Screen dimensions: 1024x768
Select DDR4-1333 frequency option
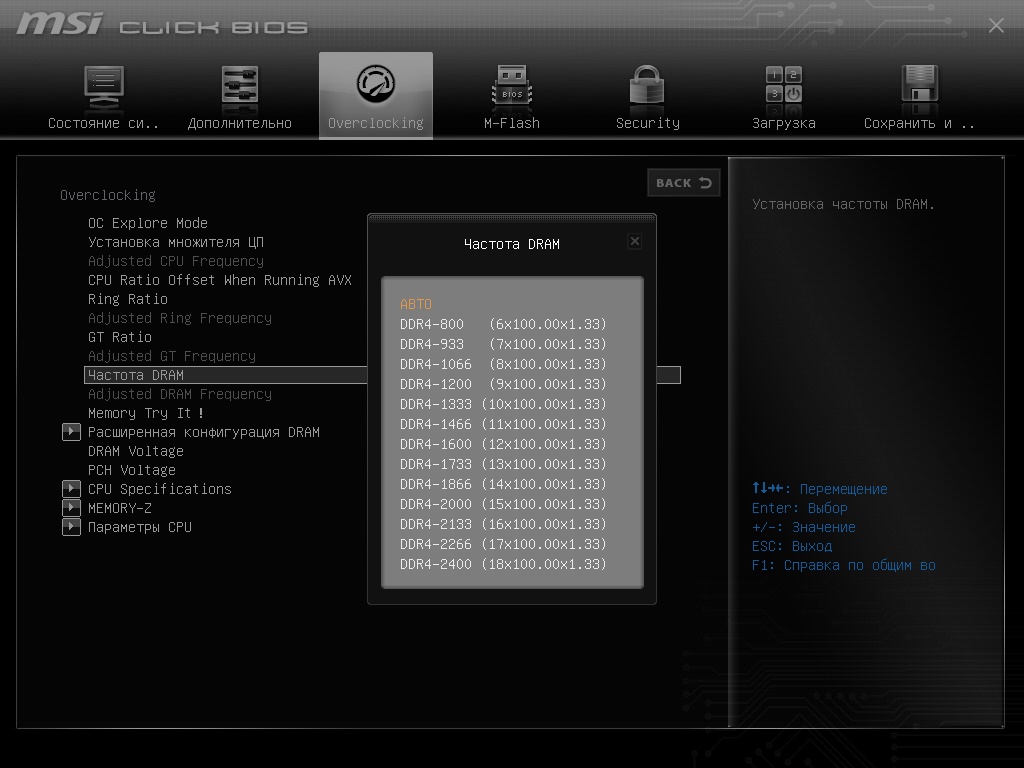coord(504,404)
